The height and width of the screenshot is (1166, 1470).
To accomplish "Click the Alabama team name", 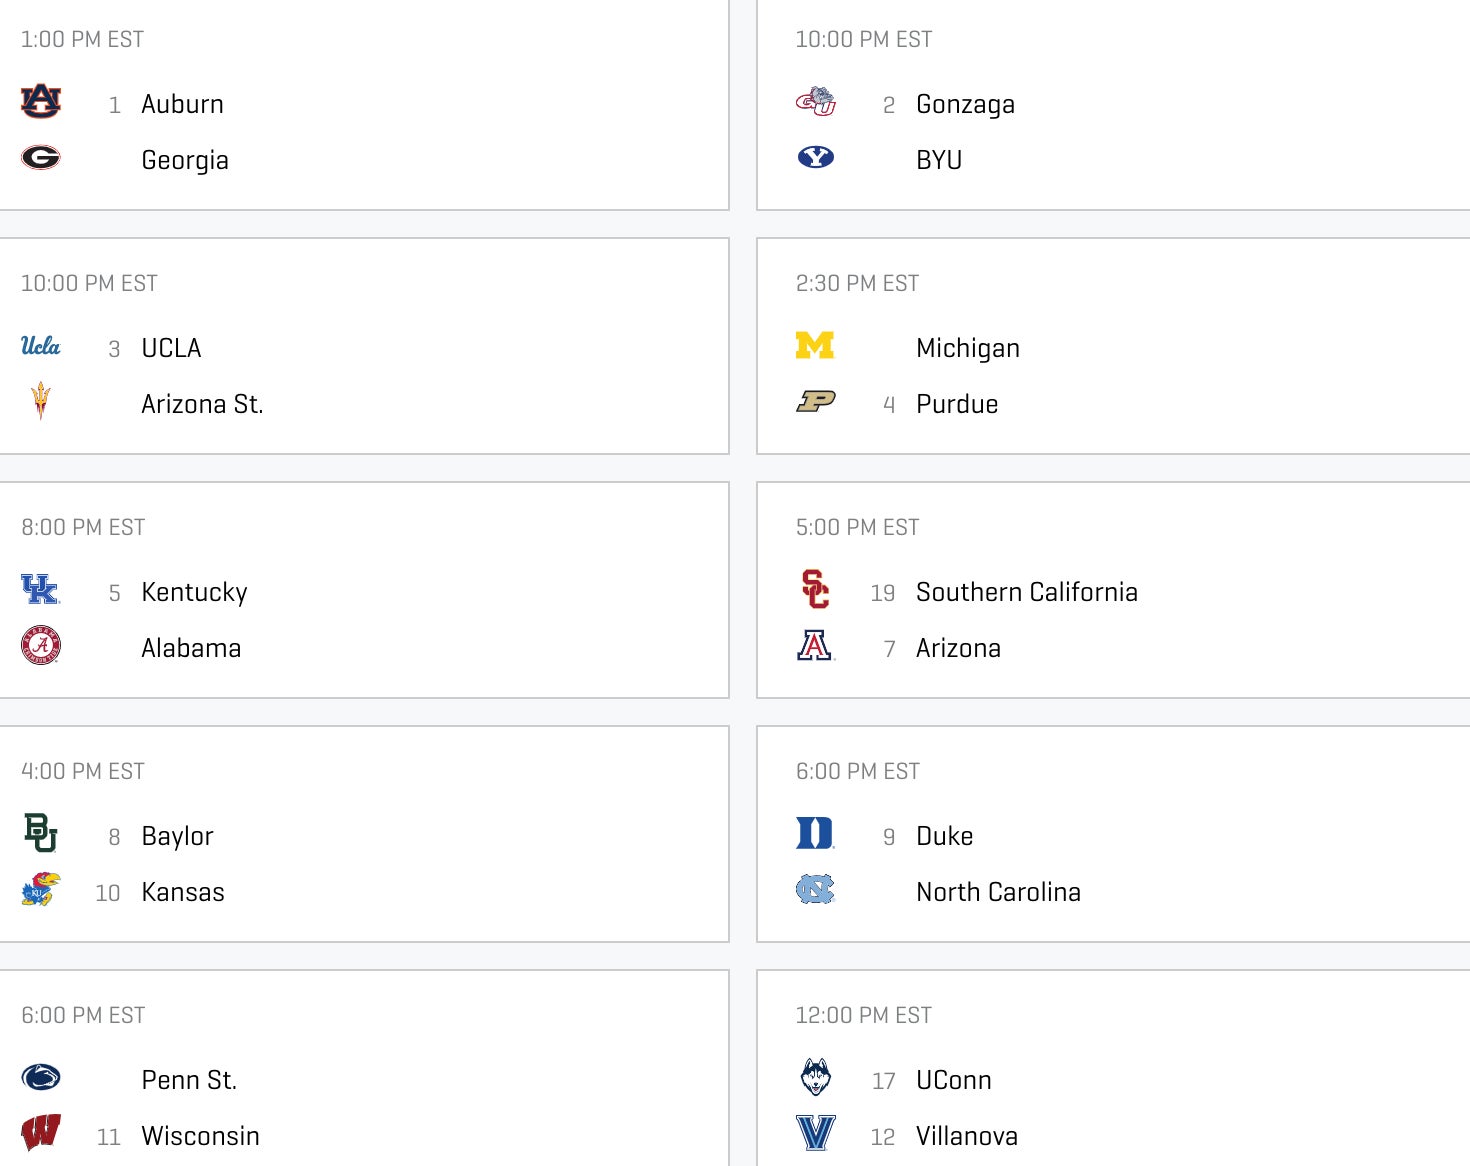I will pyautogui.click(x=191, y=648).
